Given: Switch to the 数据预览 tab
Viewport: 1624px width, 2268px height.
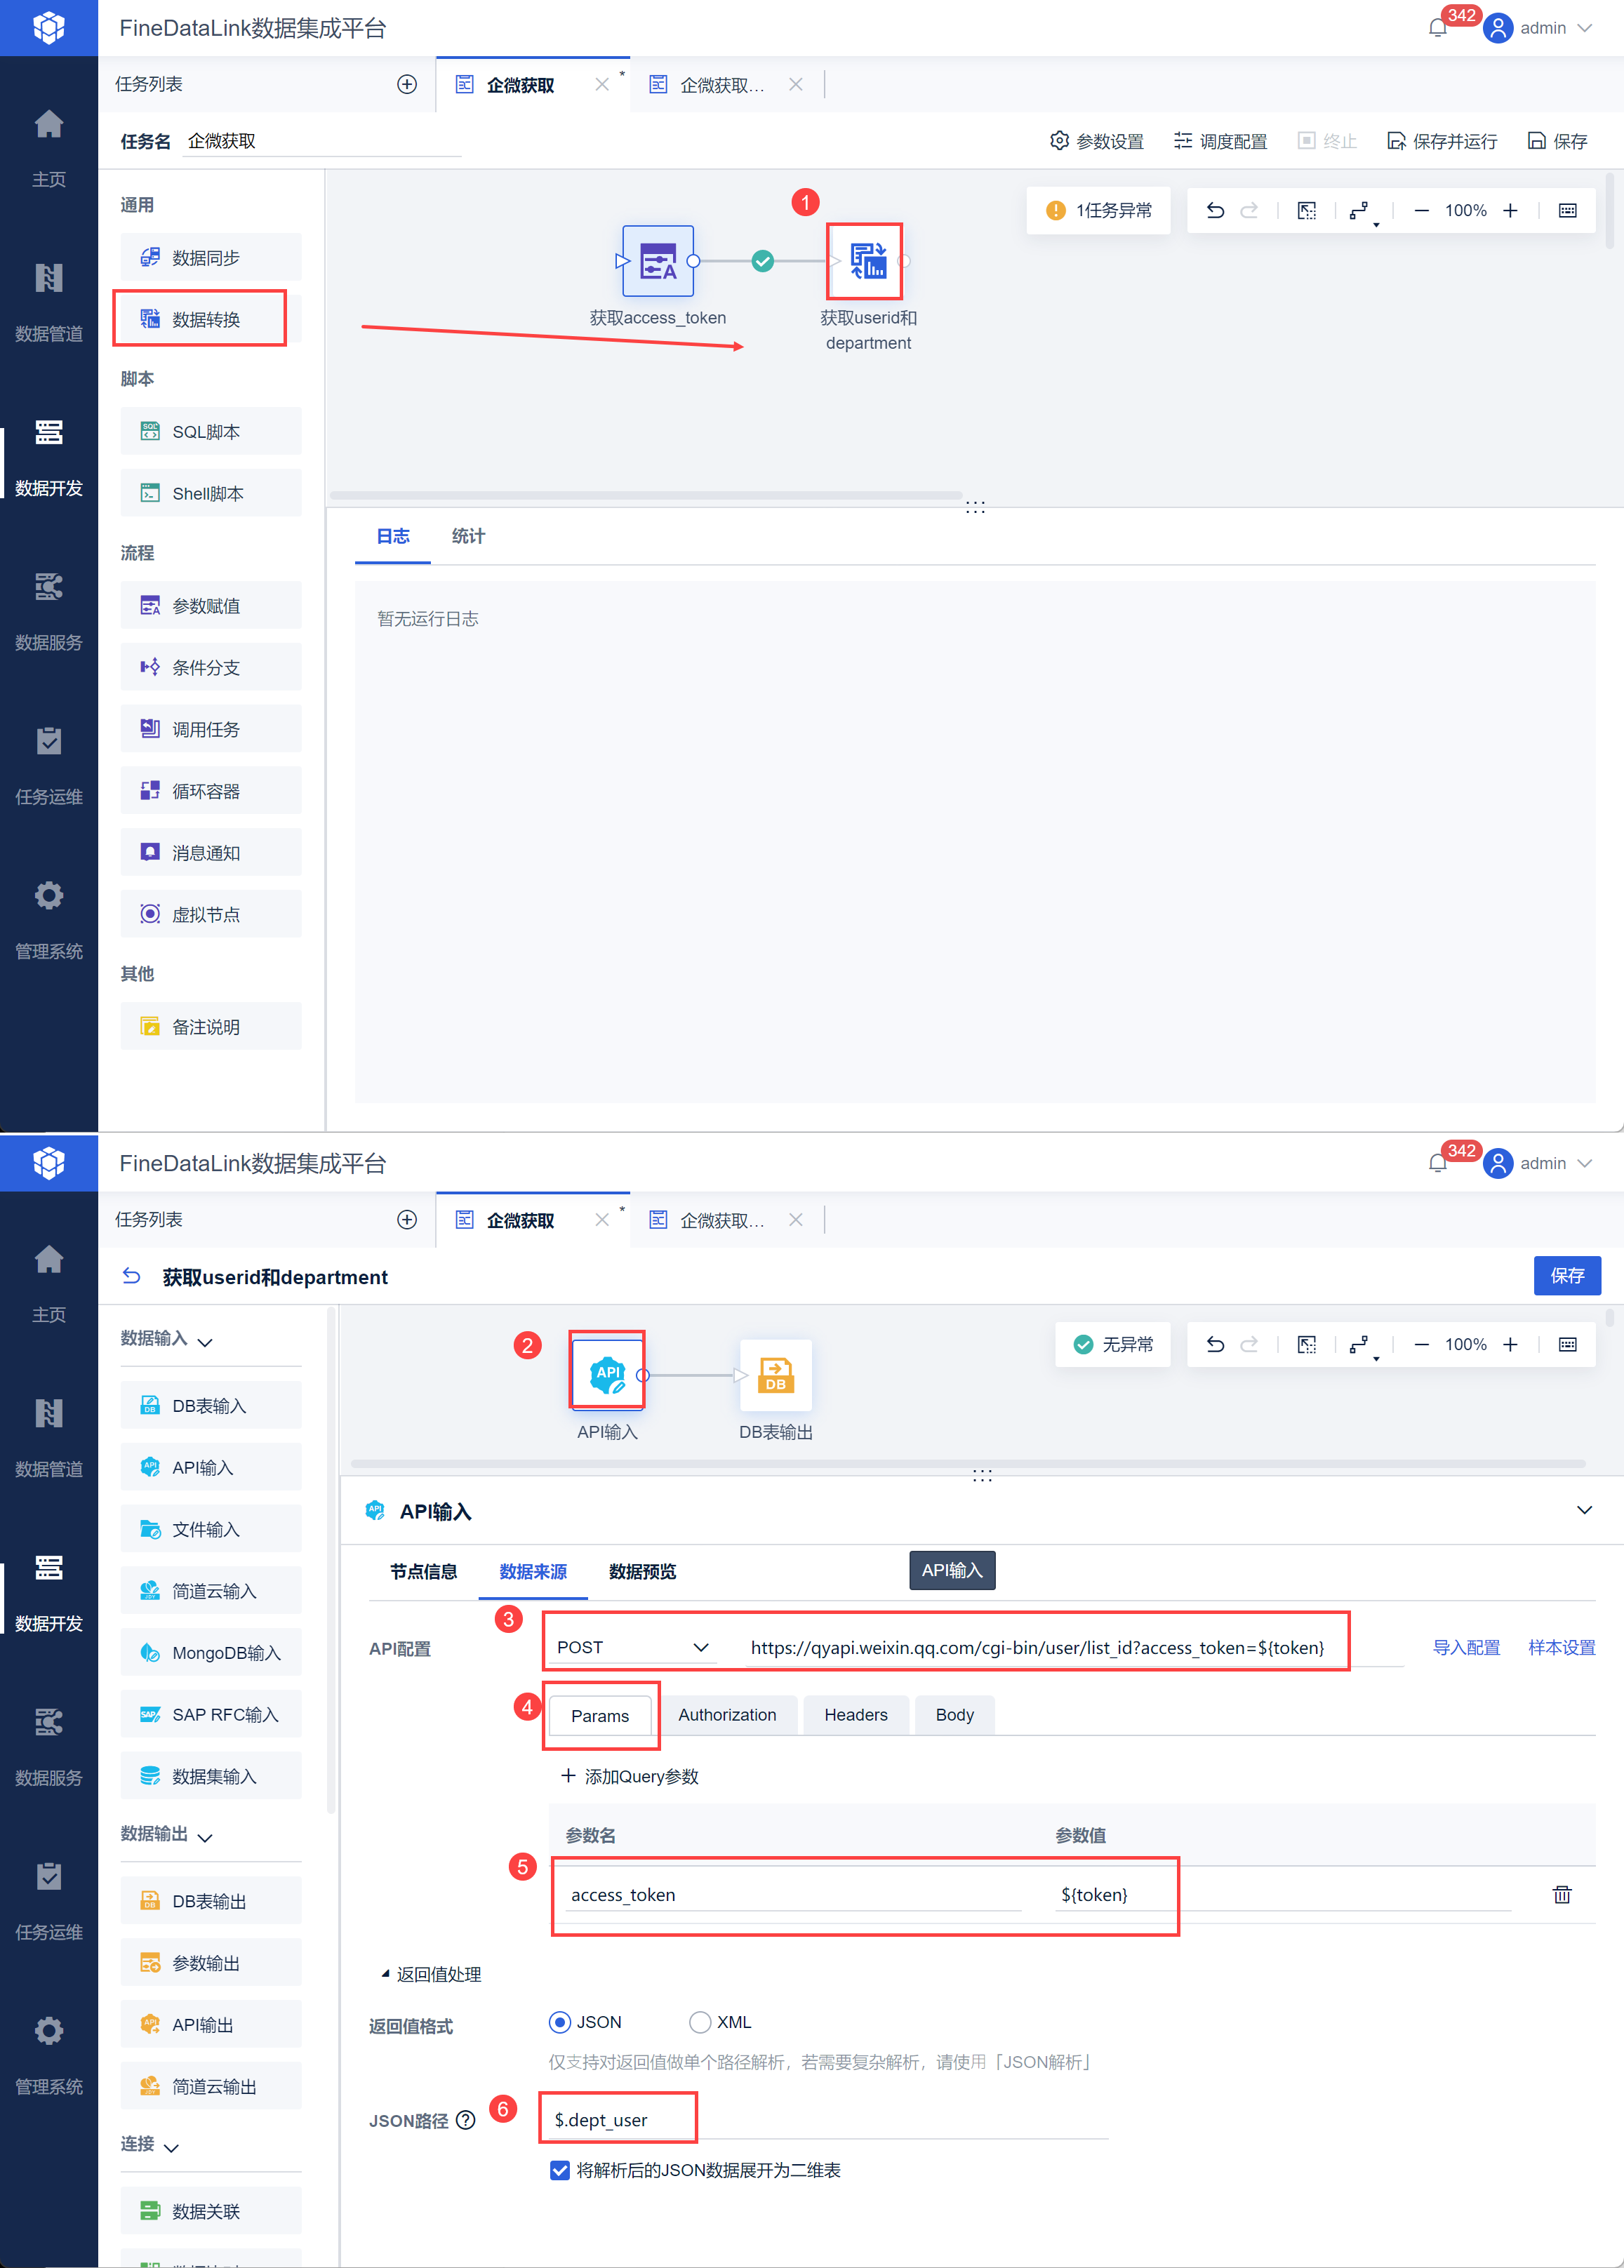Looking at the screenshot, I should 642,1571.
